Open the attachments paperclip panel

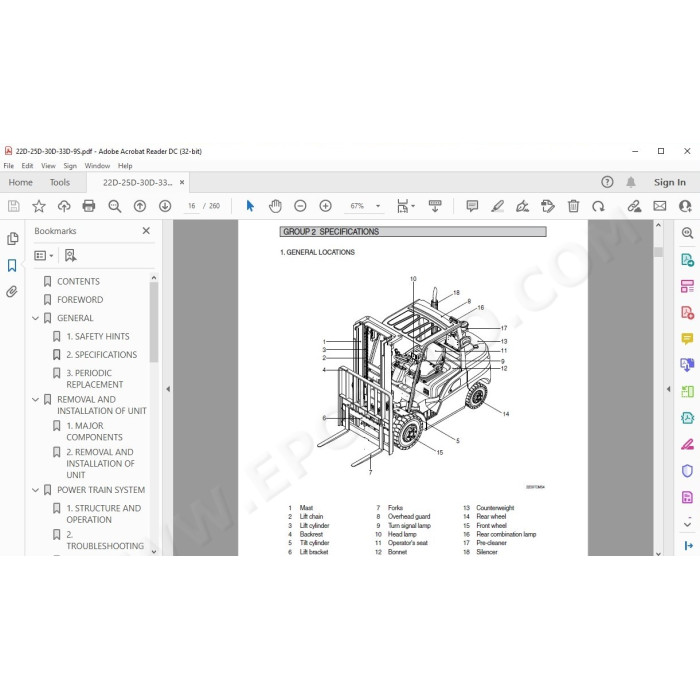coord(12,292)
